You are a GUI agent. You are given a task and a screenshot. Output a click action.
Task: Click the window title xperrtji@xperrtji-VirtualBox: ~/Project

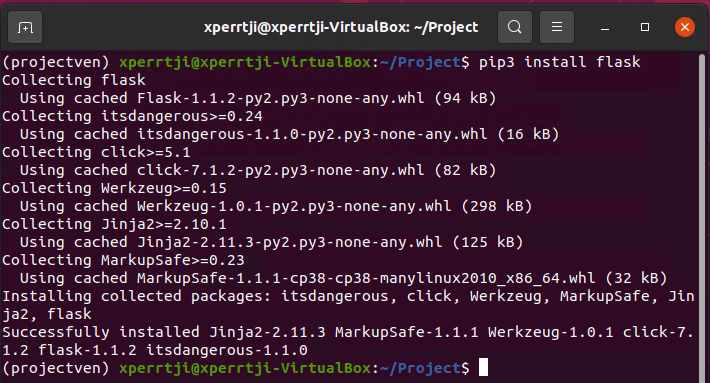[341, 27]
